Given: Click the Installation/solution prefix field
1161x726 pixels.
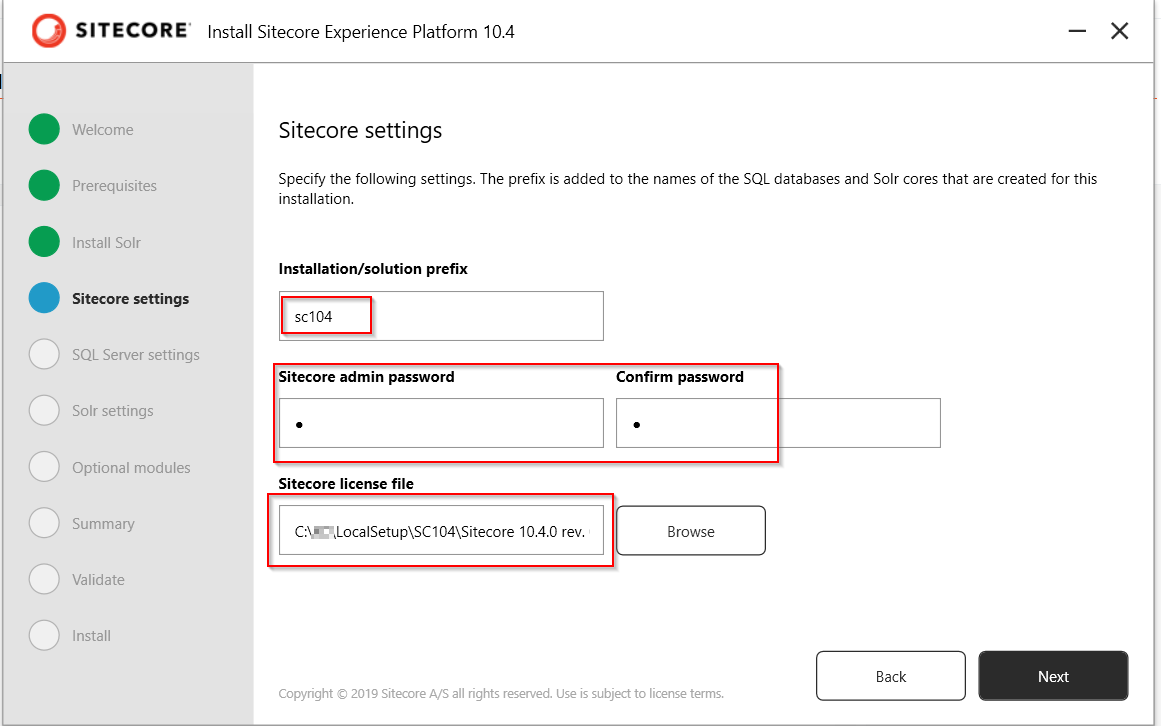Looking at the screenshot, I should (x=441, y=316).
